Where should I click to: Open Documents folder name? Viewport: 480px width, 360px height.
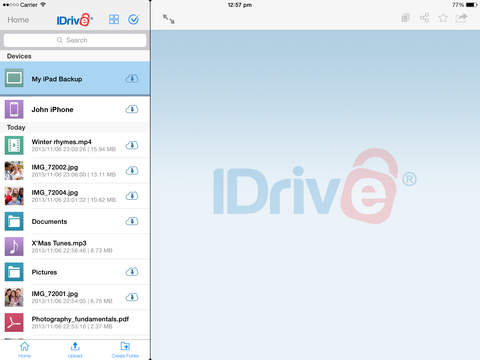pos(49,222)
